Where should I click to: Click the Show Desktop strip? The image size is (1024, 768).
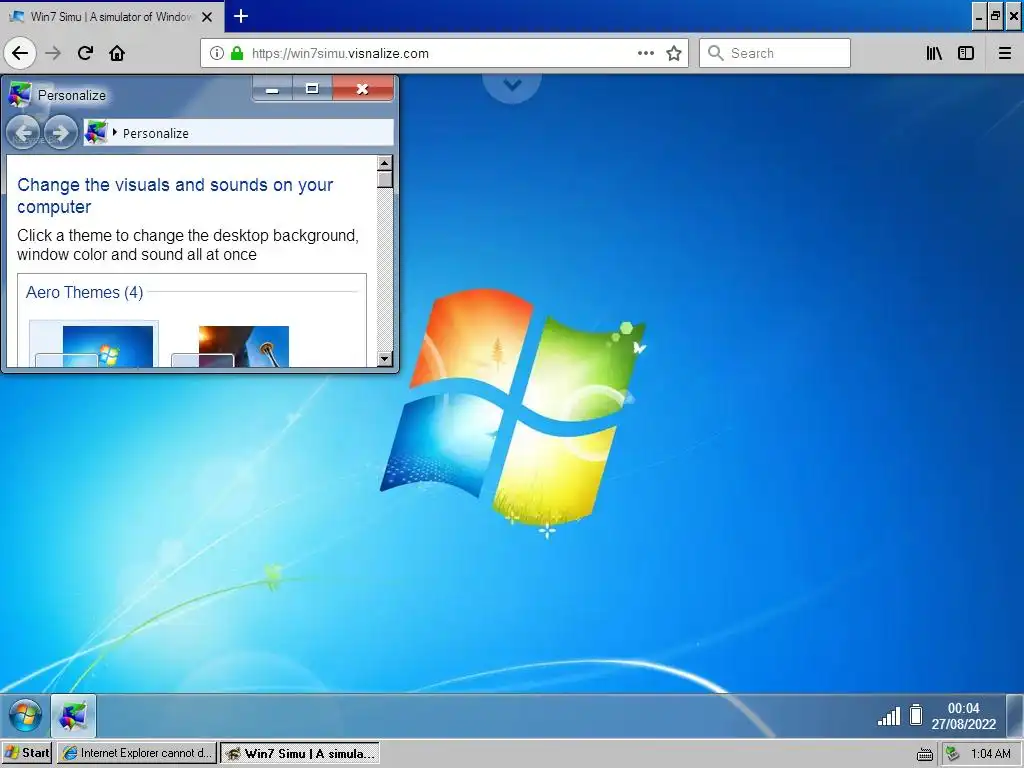(x=1014, y=716)
